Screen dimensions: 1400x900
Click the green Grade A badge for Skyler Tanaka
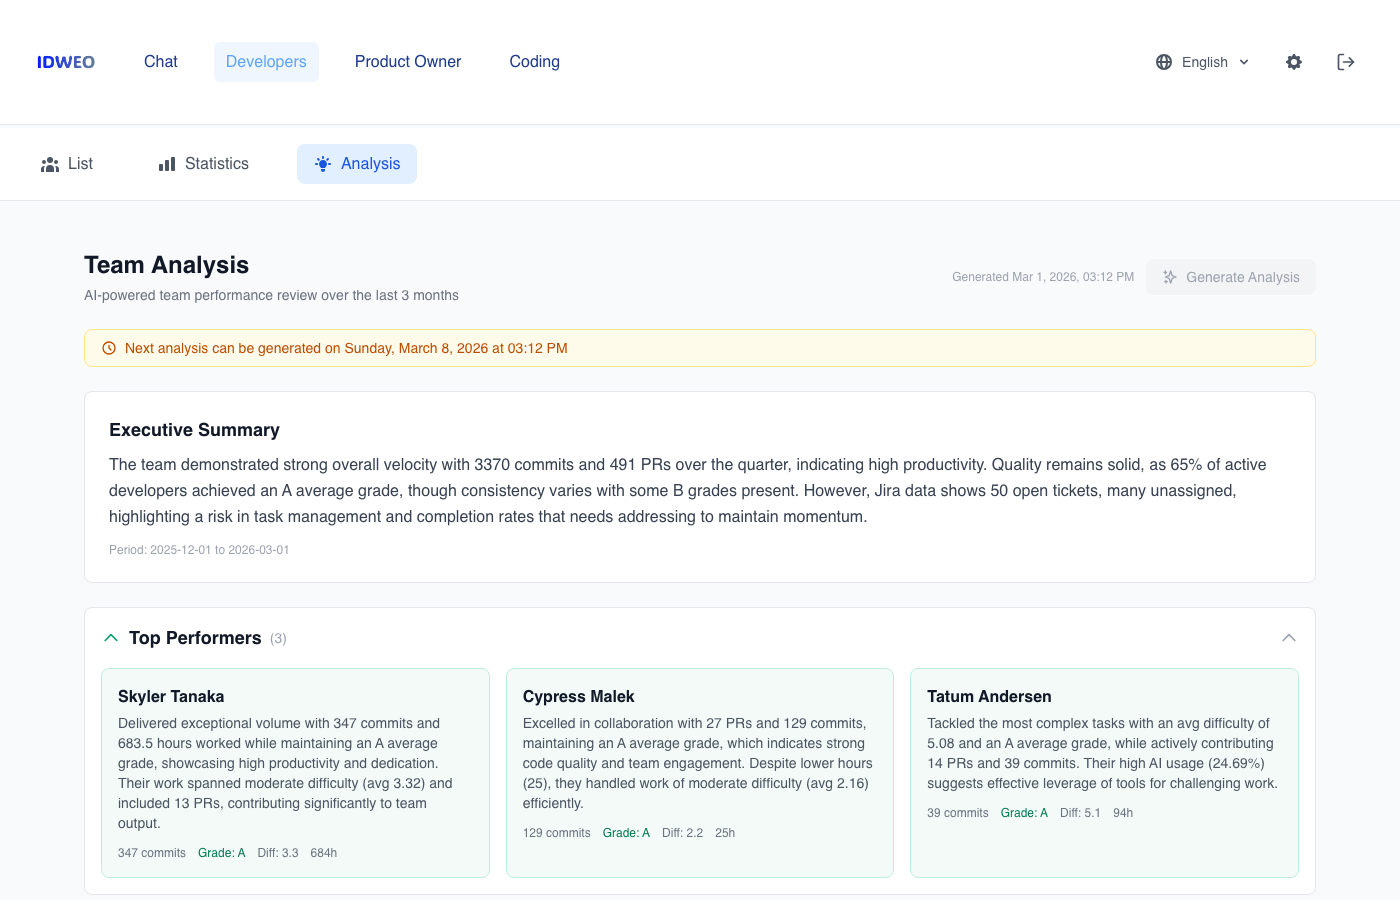click(221, 852)
